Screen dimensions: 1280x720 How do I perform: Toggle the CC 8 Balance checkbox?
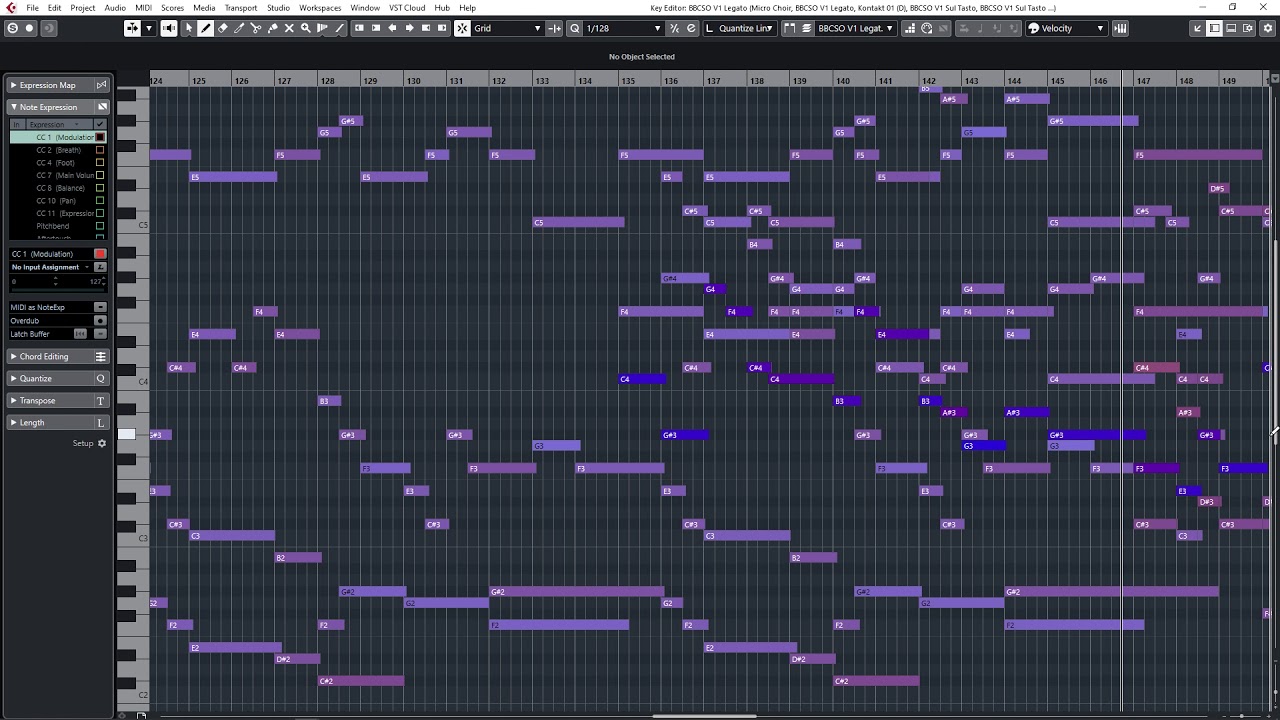pos(100,188)
